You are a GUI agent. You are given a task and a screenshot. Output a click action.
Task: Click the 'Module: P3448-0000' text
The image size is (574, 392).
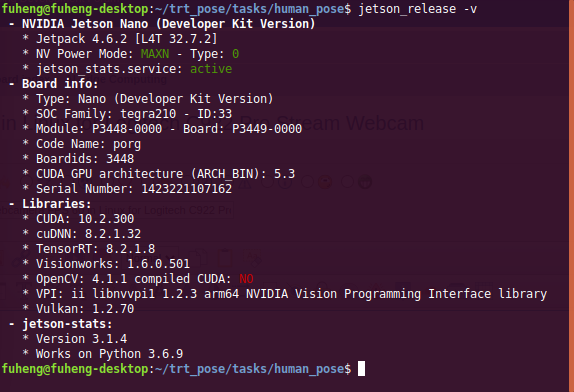tap(99, 129)
